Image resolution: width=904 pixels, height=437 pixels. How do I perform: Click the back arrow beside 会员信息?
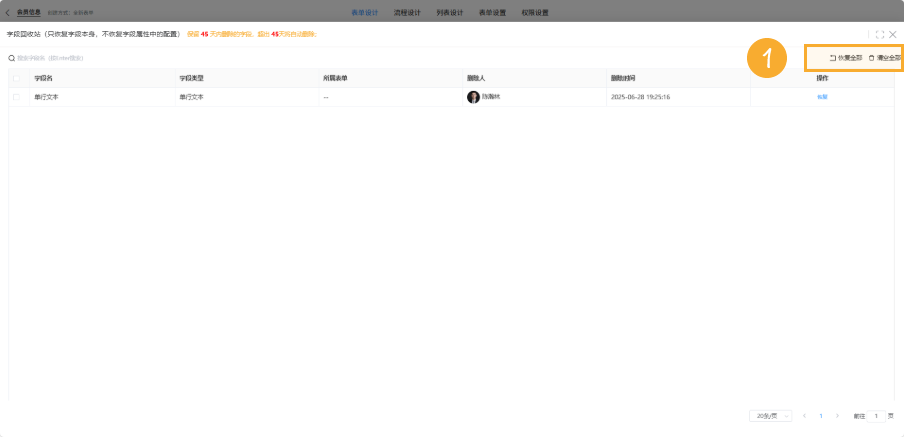coord(7,13)
